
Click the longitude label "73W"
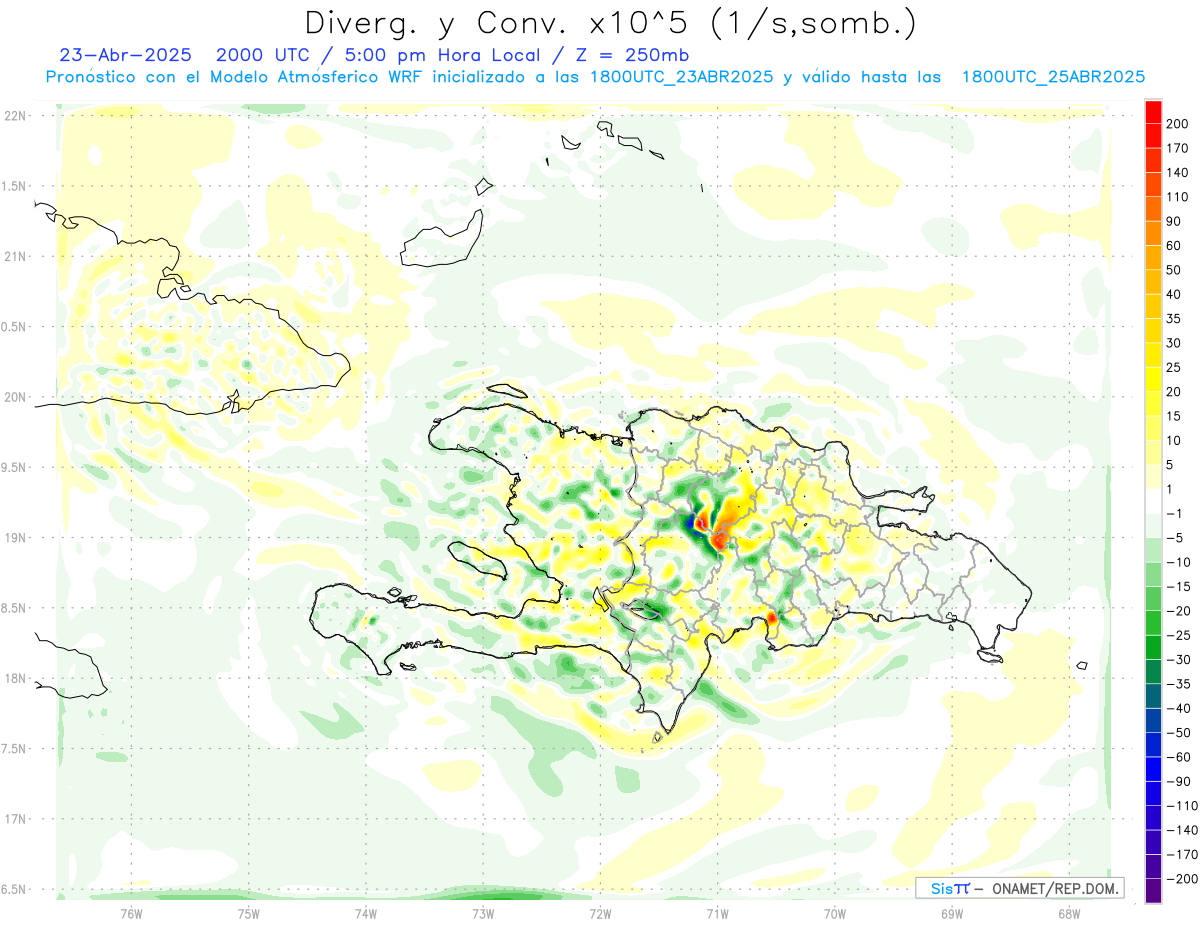(x=483, y=913)
